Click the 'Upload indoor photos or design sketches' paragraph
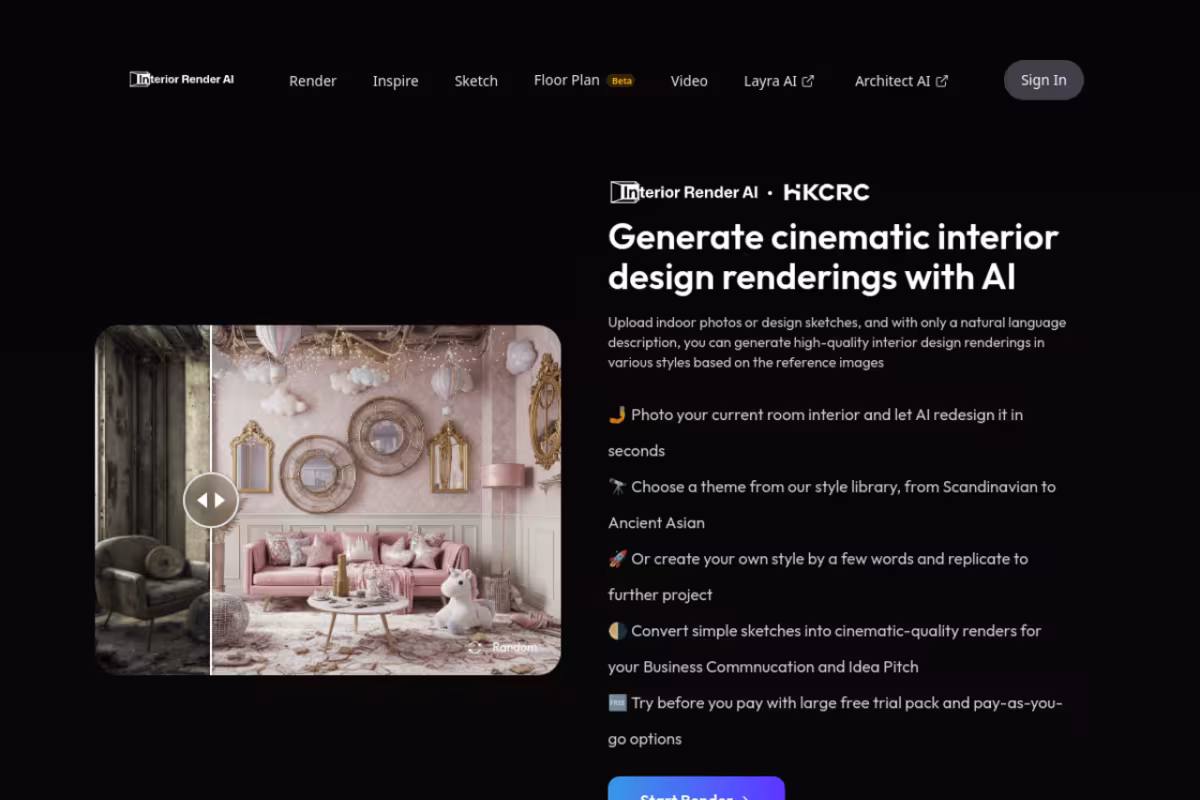The image size is (1200, 800). click(837, 343)
